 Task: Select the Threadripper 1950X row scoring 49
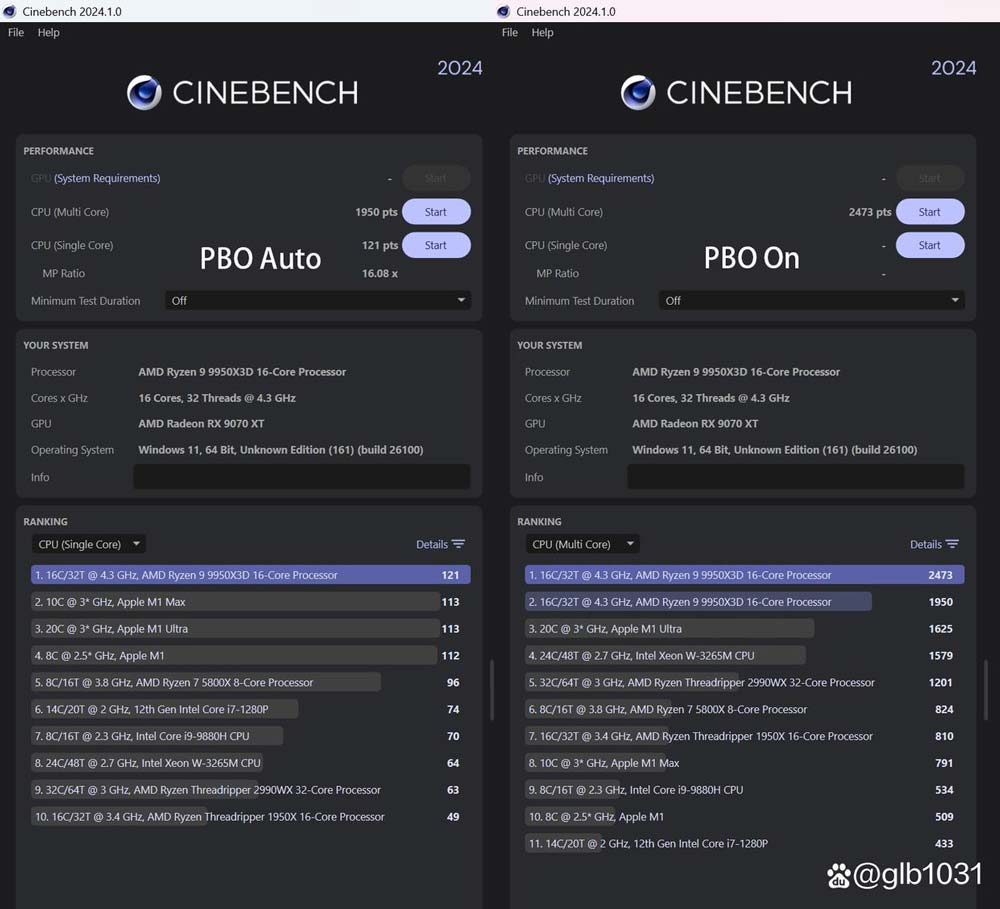click(251, 816)
